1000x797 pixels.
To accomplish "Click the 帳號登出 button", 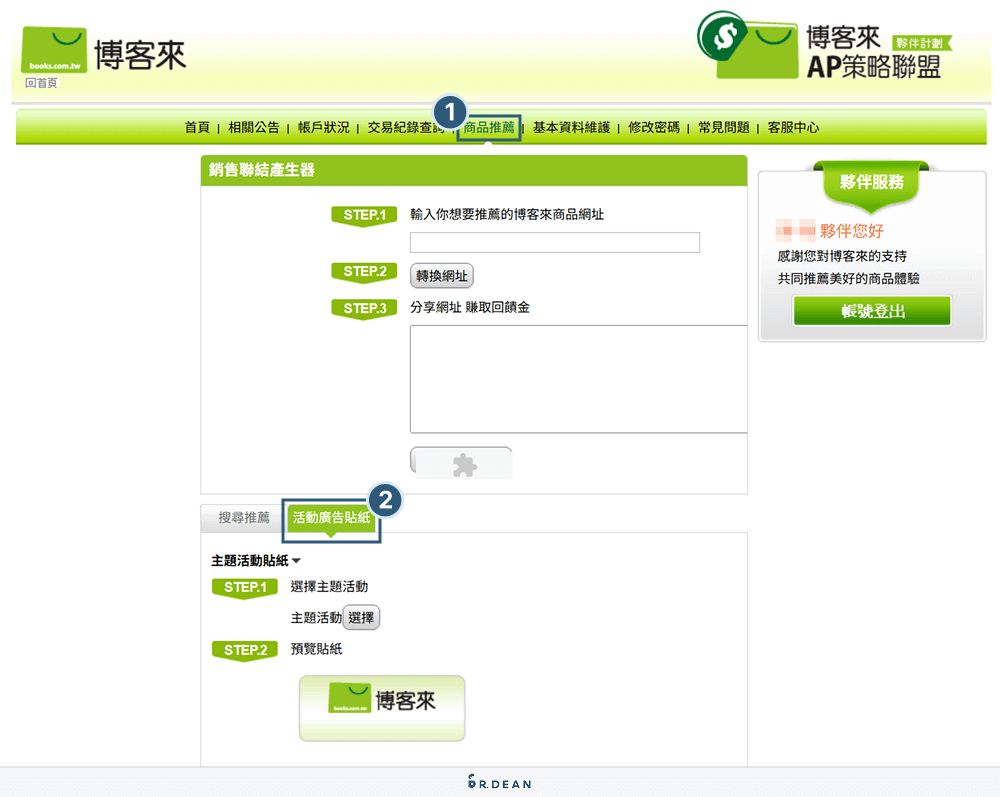I will 871,311.
